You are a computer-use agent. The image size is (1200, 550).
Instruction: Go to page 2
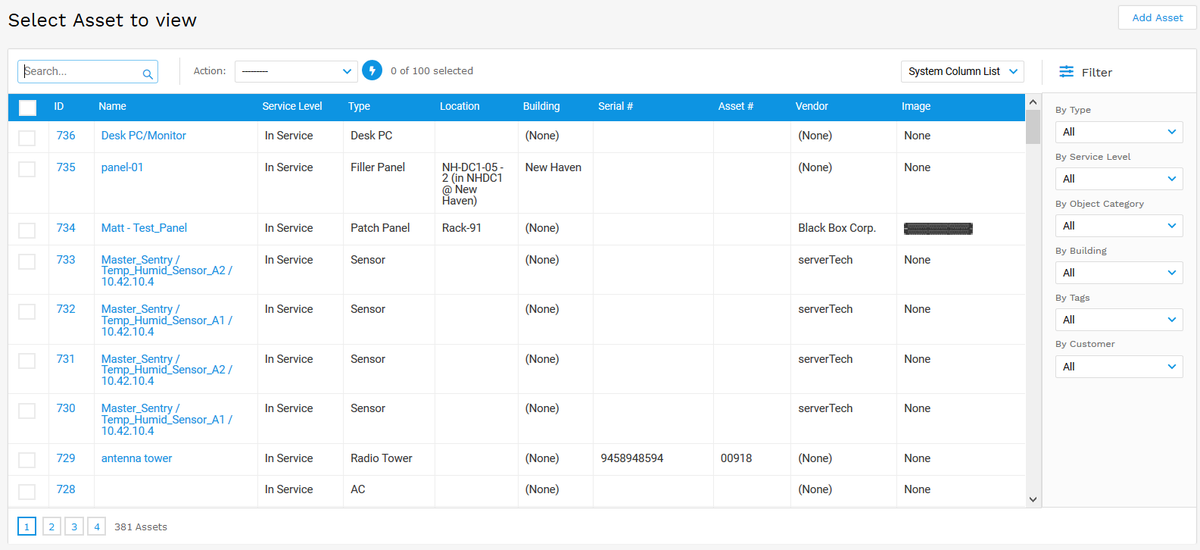[x=51, y=526]
